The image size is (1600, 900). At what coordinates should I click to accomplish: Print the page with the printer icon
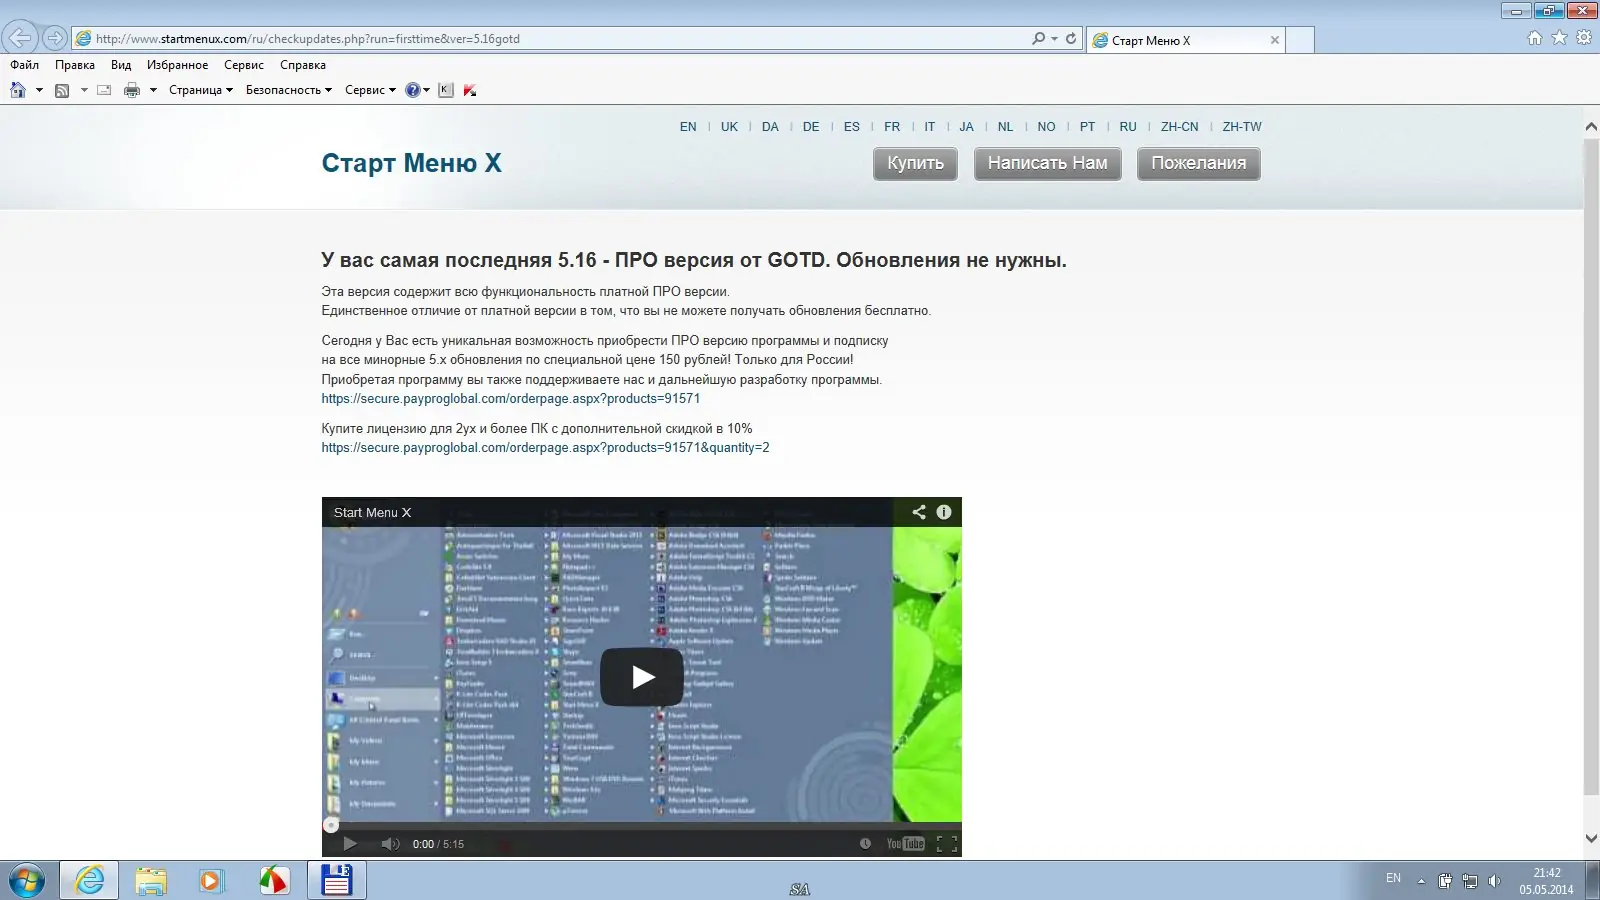(132, 90)
